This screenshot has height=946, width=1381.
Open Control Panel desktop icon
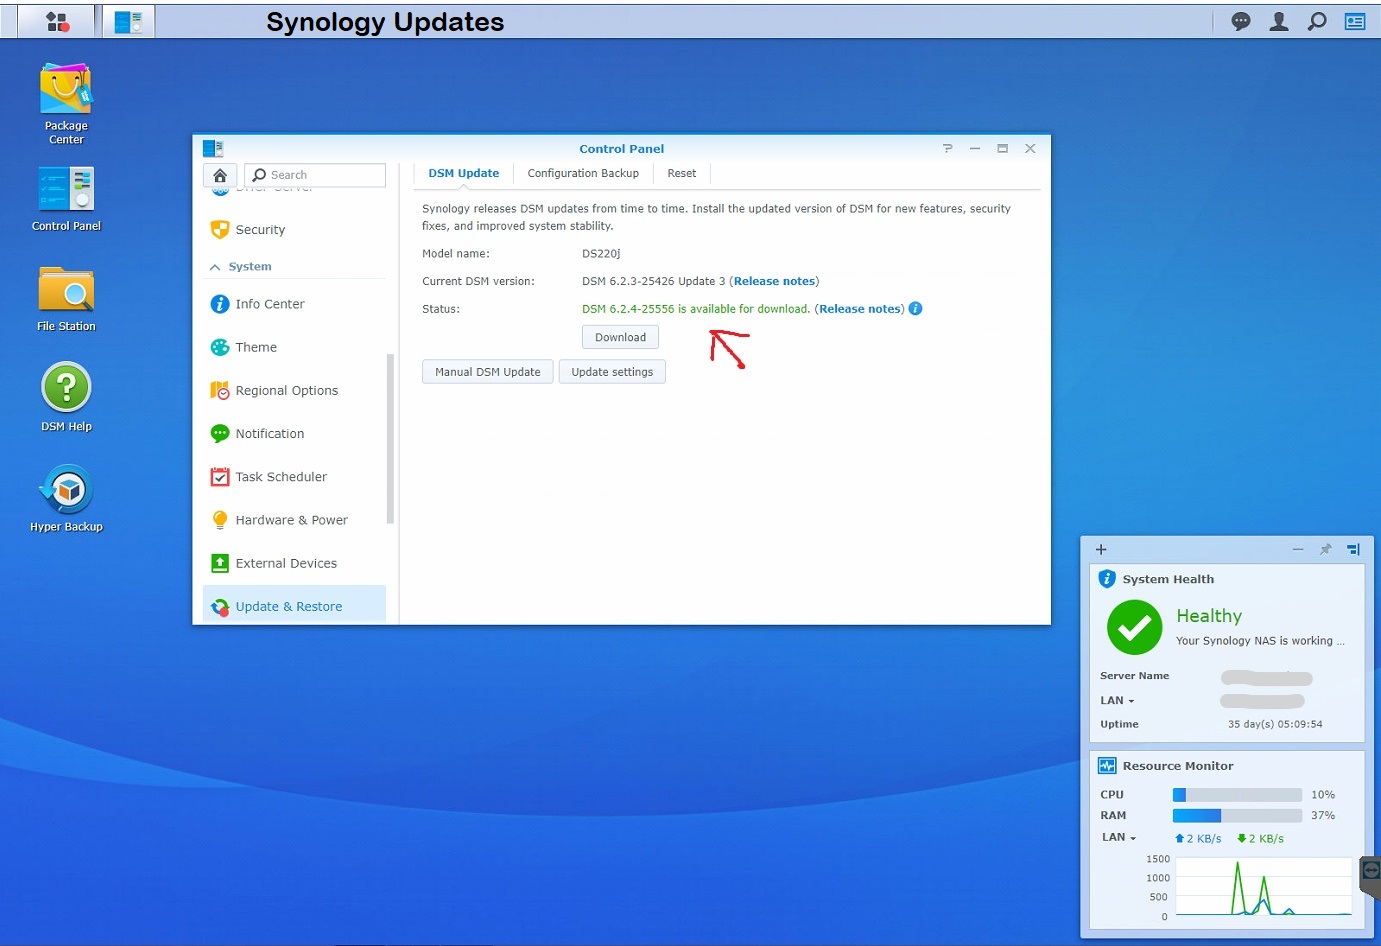(x=66, y=199)
